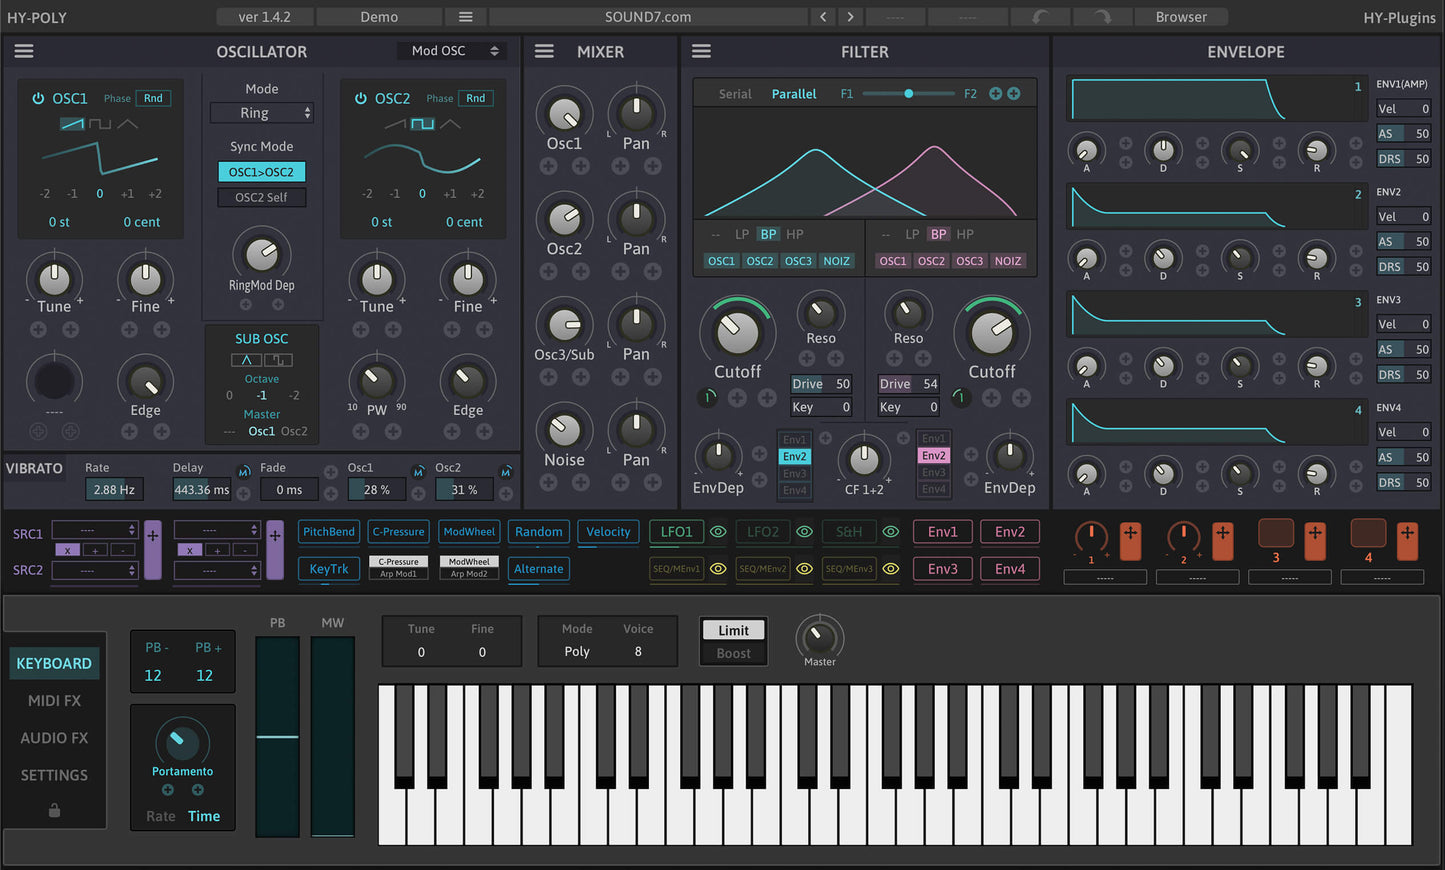The height and width of the screenshot is (870, 1445).
Task: Go to previous preset with left arrow
Action: coord(823,17)
